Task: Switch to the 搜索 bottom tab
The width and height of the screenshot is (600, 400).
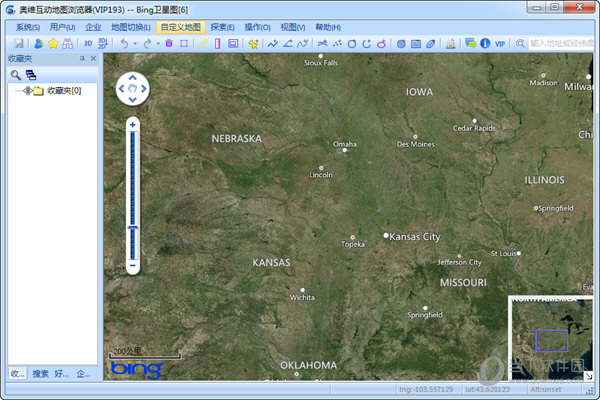Action: [40, 374]
